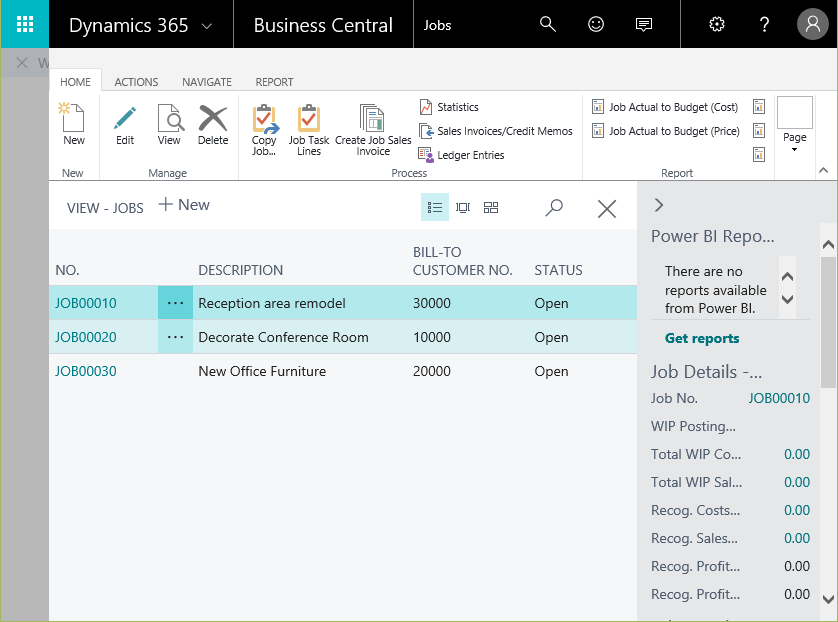Switch to list view layout
The height and width of the screenshot is (622, 838).
[x=434, y=207]
